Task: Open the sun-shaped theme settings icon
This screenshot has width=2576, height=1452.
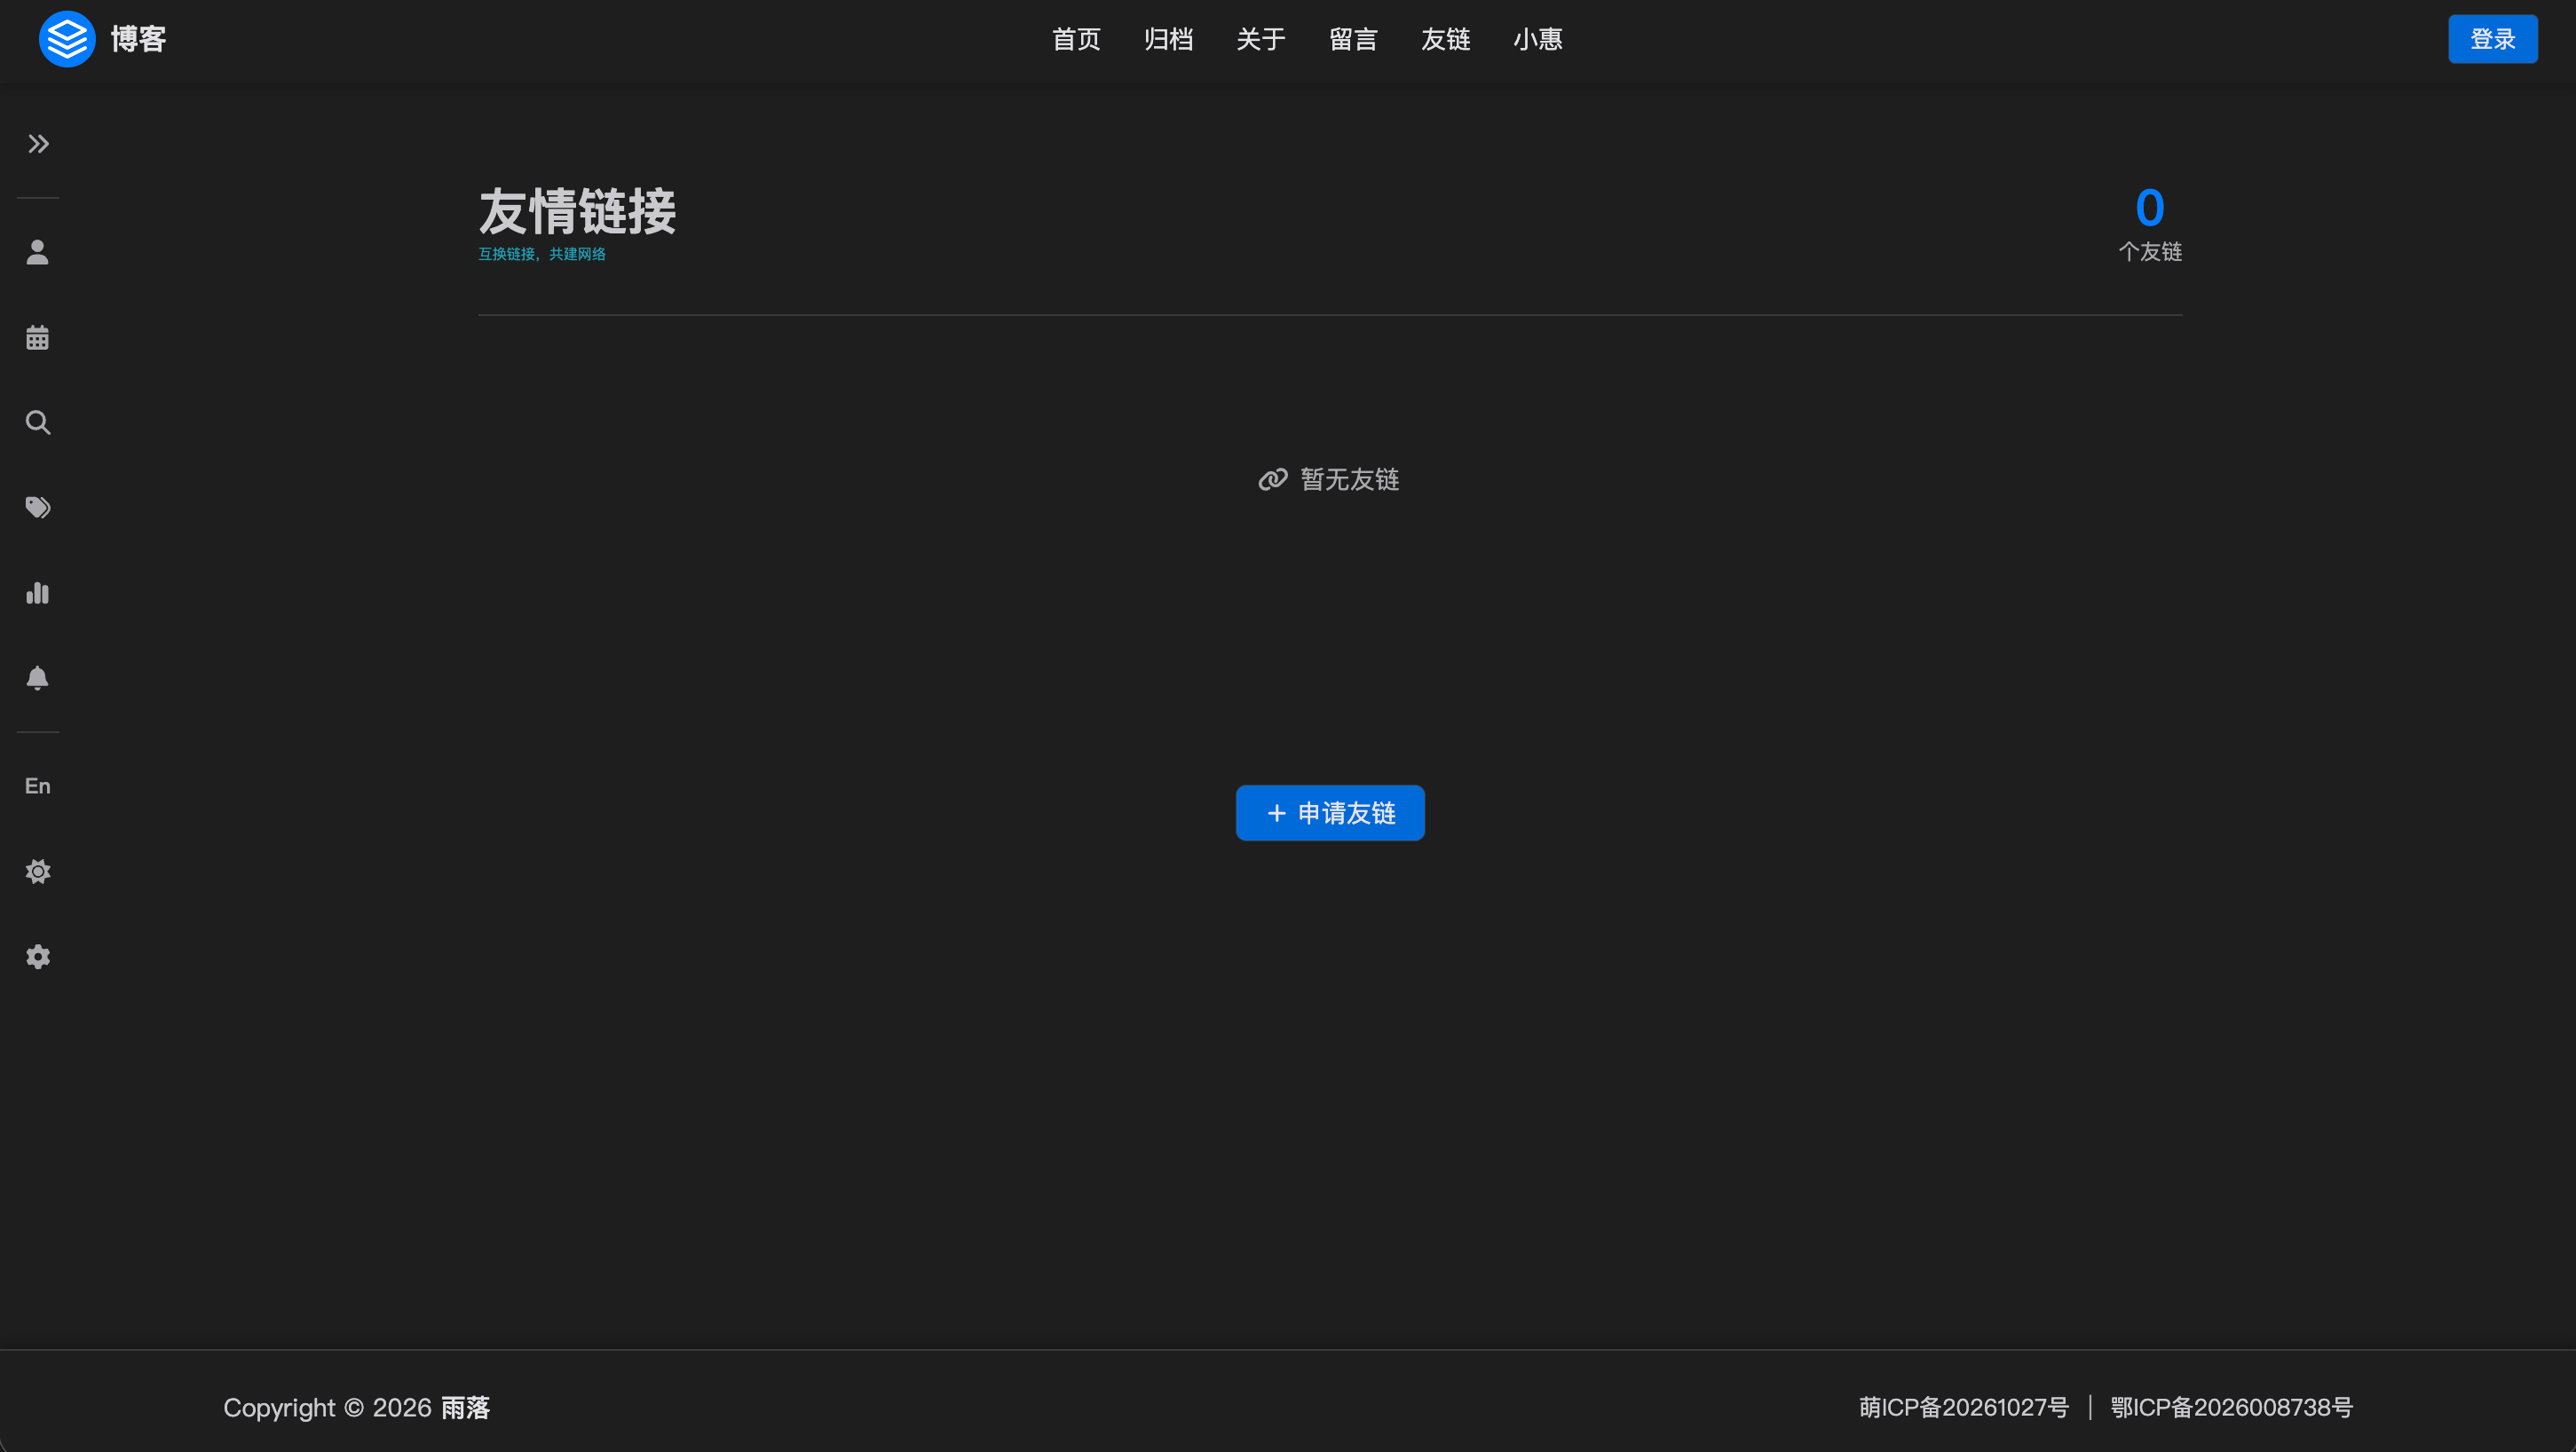Action: (38, 871)
